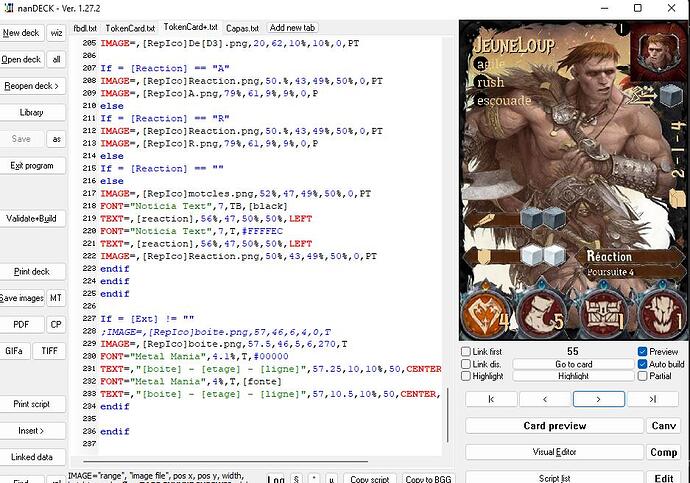Click the Edit button beside Script list
This screenshot has width=690, height=483.
tap(664, 478)
